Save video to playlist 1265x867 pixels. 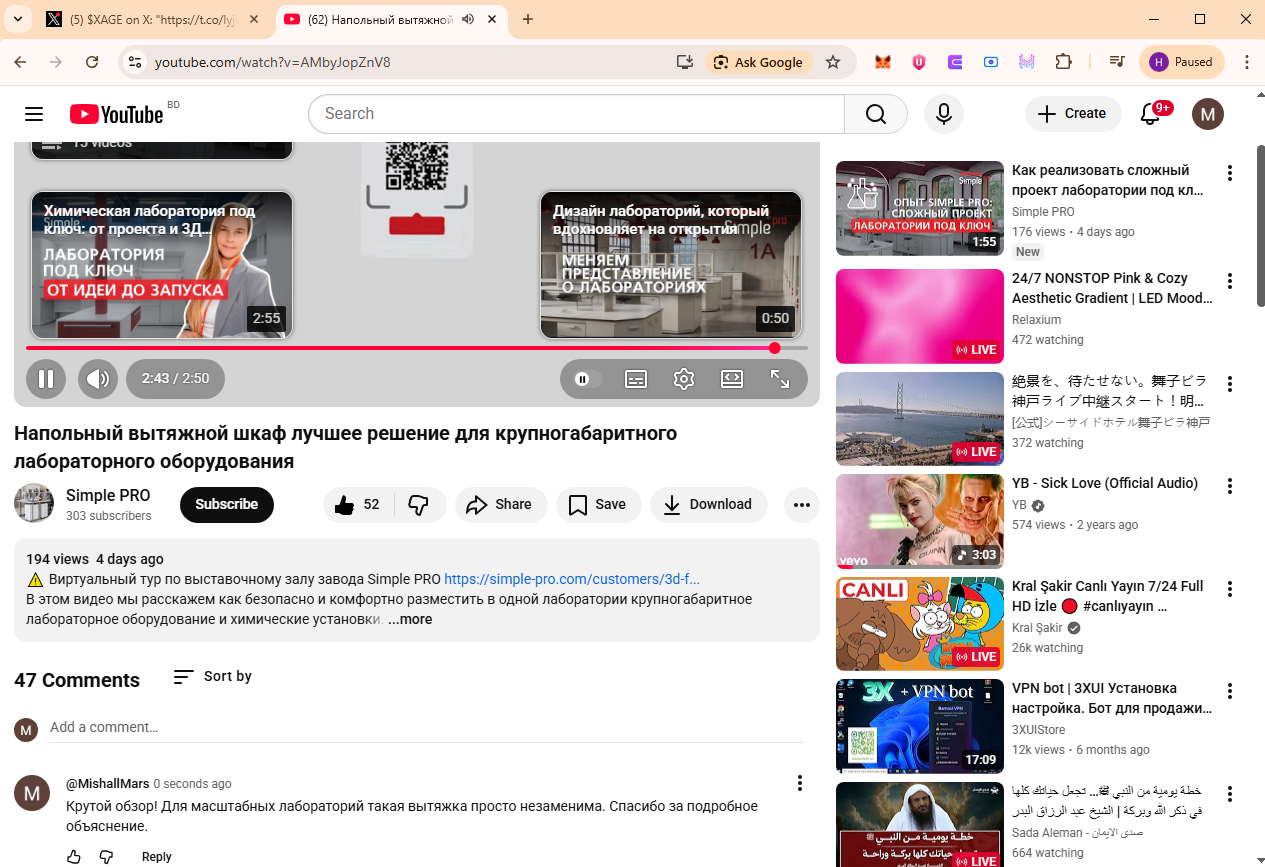point(598,505)
